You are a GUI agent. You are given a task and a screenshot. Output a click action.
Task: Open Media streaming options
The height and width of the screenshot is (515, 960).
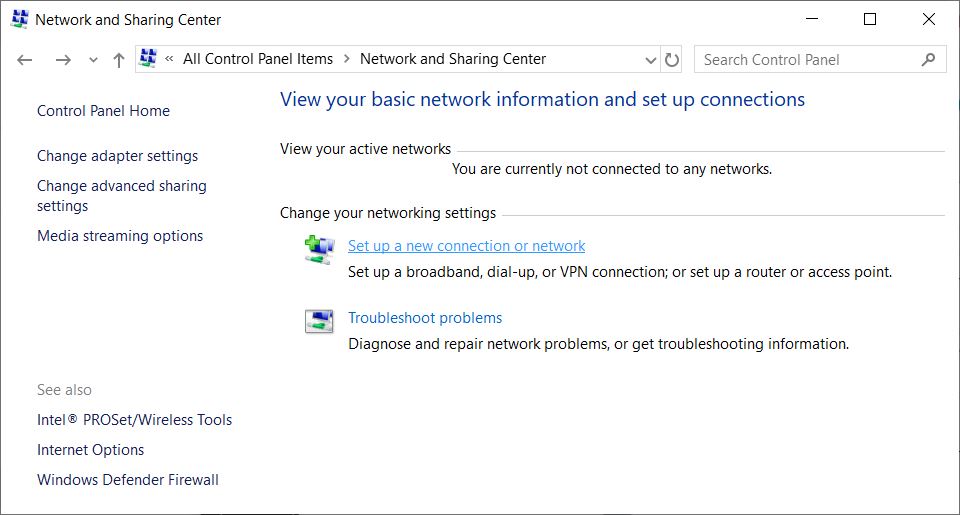(x=120, y=236)
